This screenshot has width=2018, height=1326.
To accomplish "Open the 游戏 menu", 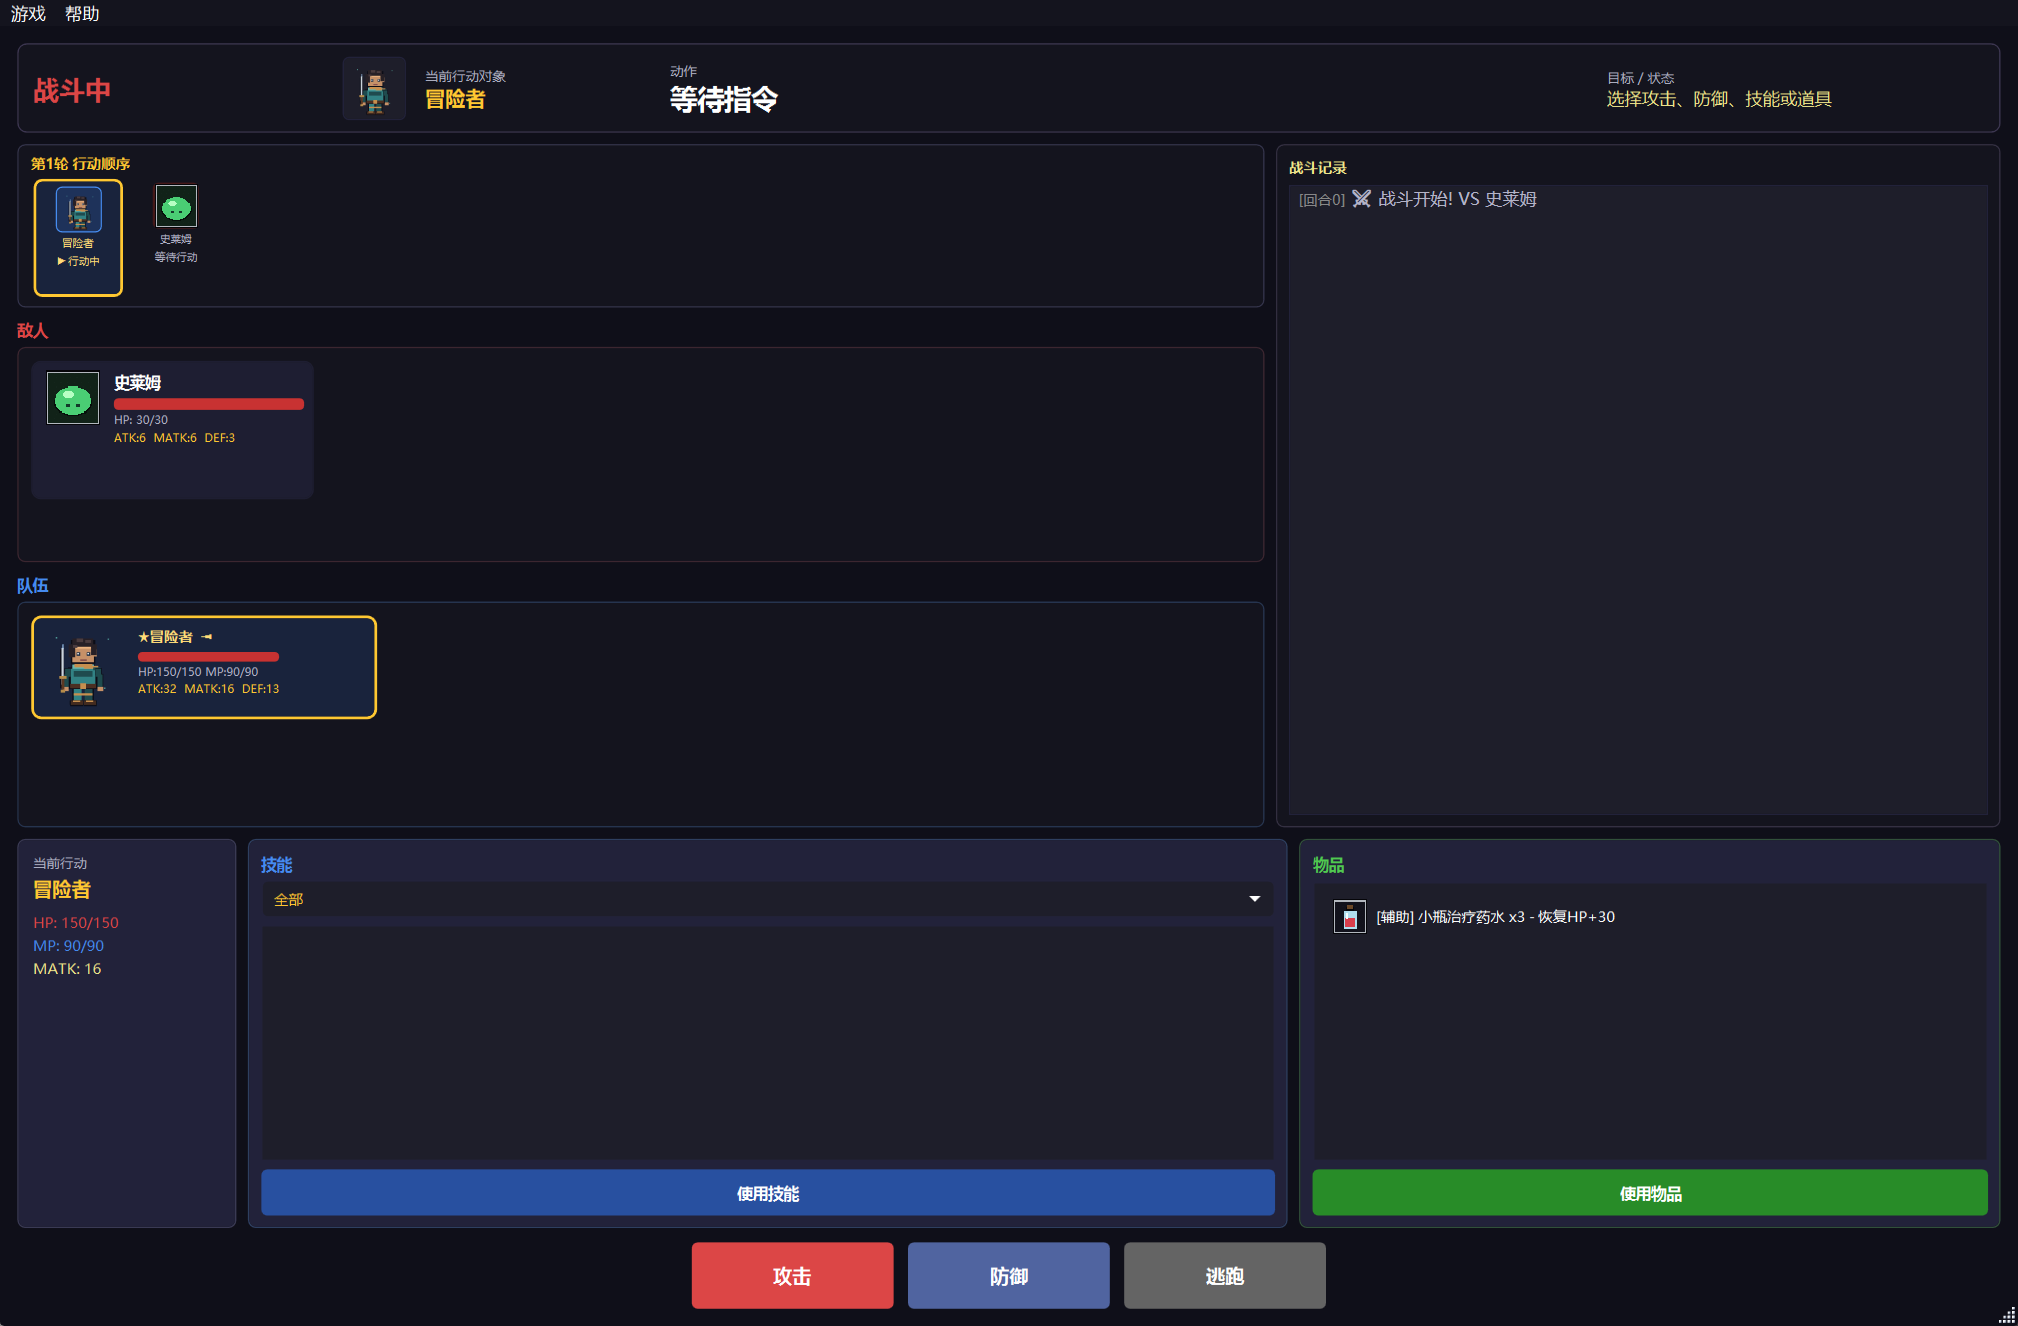I will 28,13.
